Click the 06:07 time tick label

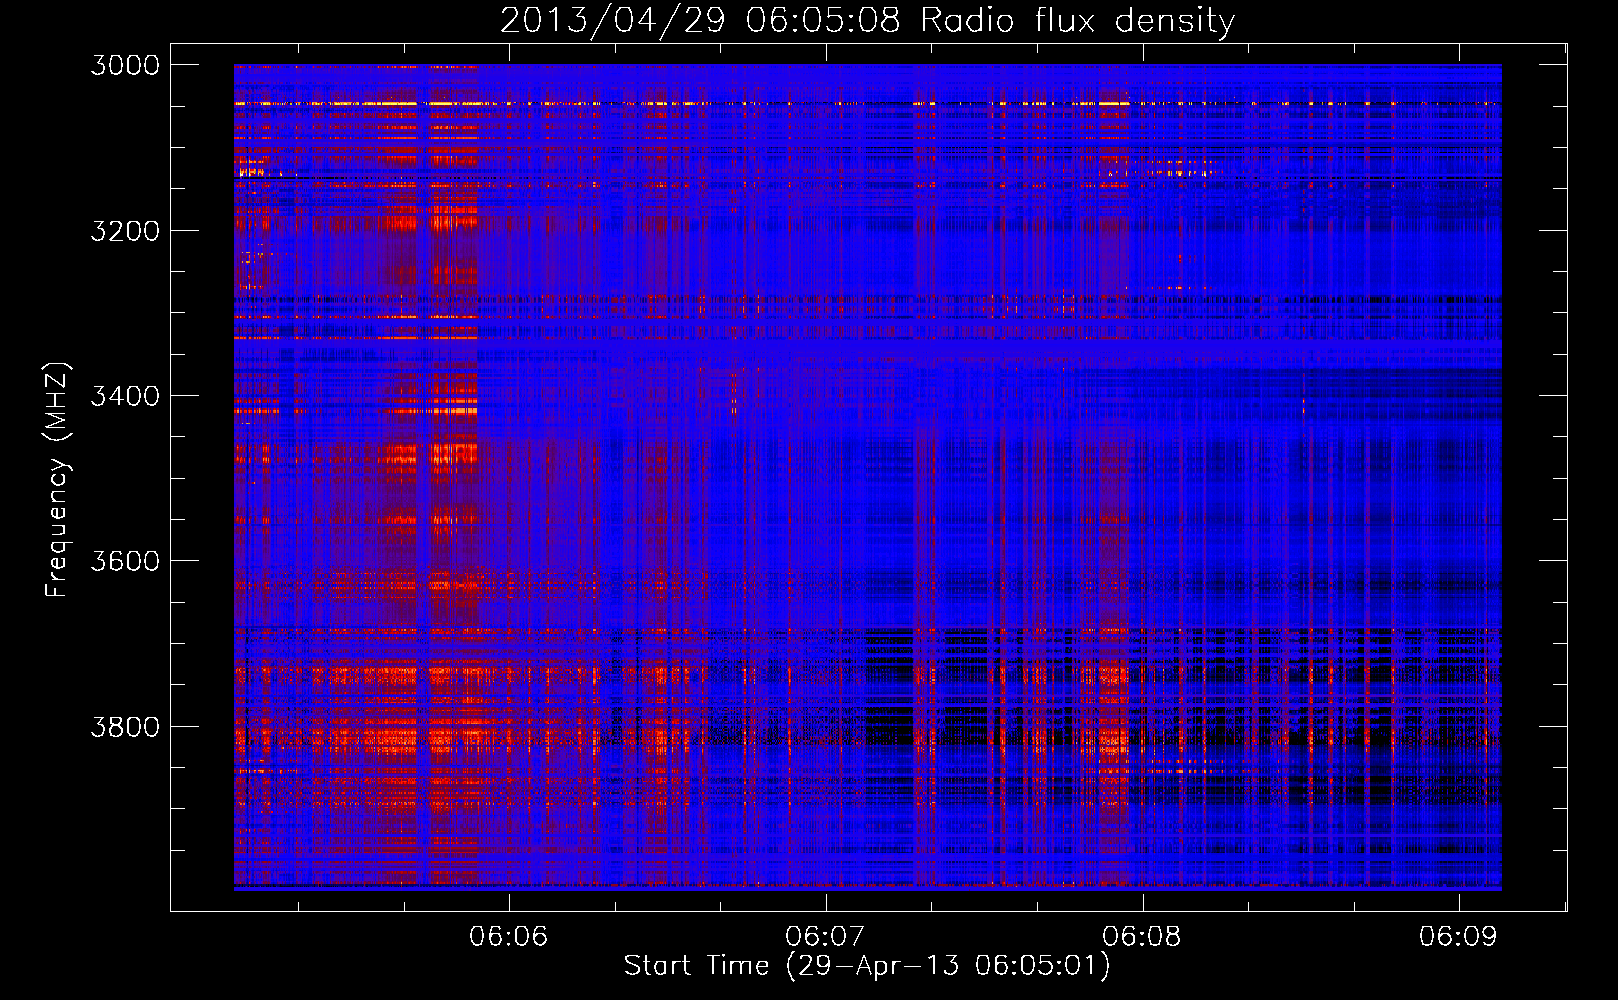[825, 936]
